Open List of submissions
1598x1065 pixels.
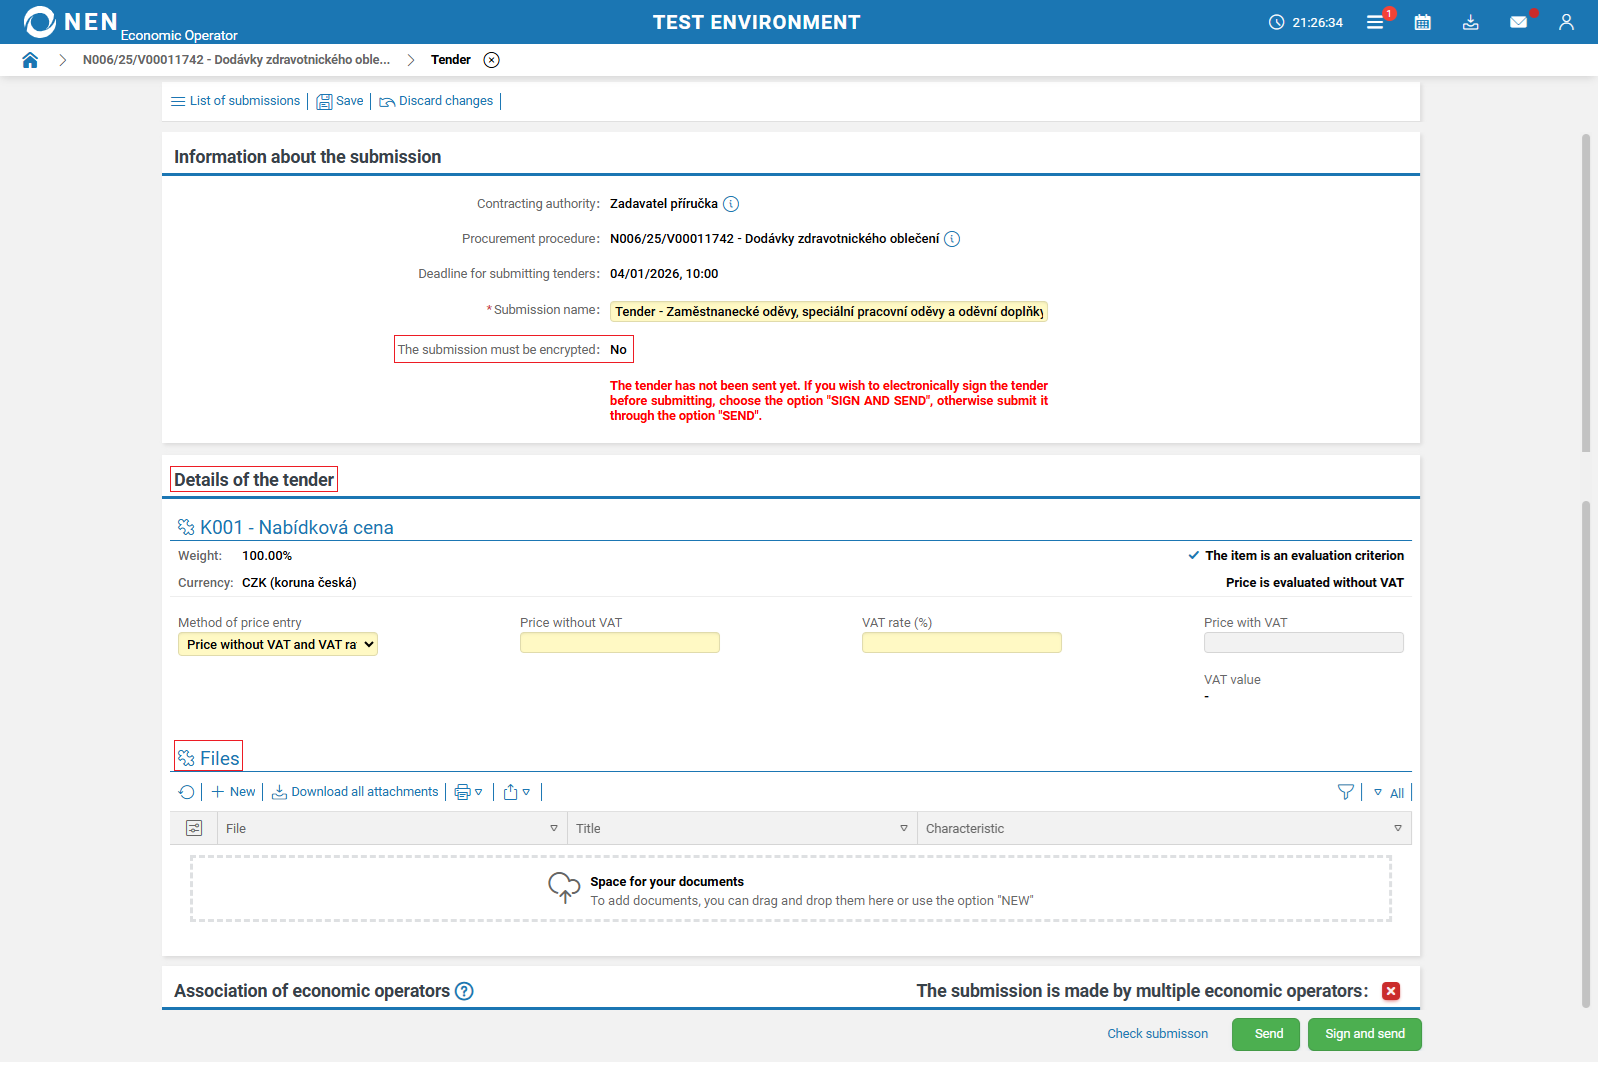coord(236,101)
